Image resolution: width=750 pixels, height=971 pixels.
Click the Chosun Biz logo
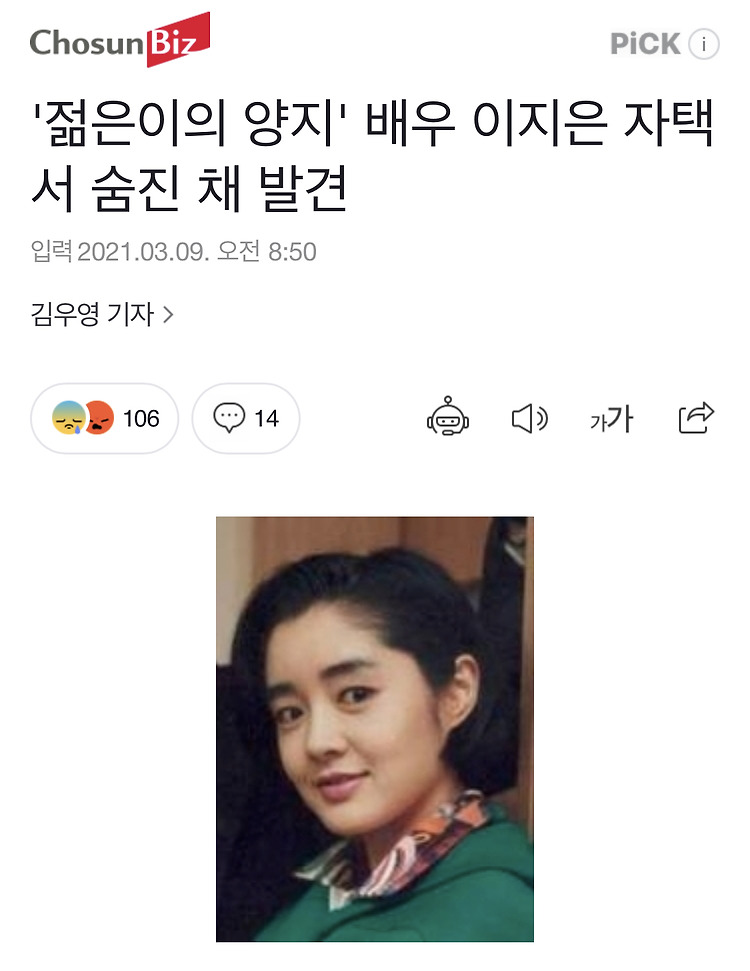[x=120, y=40]
